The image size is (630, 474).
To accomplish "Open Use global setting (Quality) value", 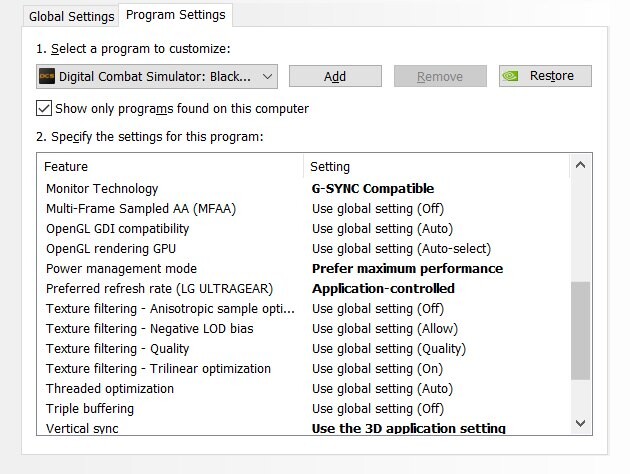I will point(389,349).
